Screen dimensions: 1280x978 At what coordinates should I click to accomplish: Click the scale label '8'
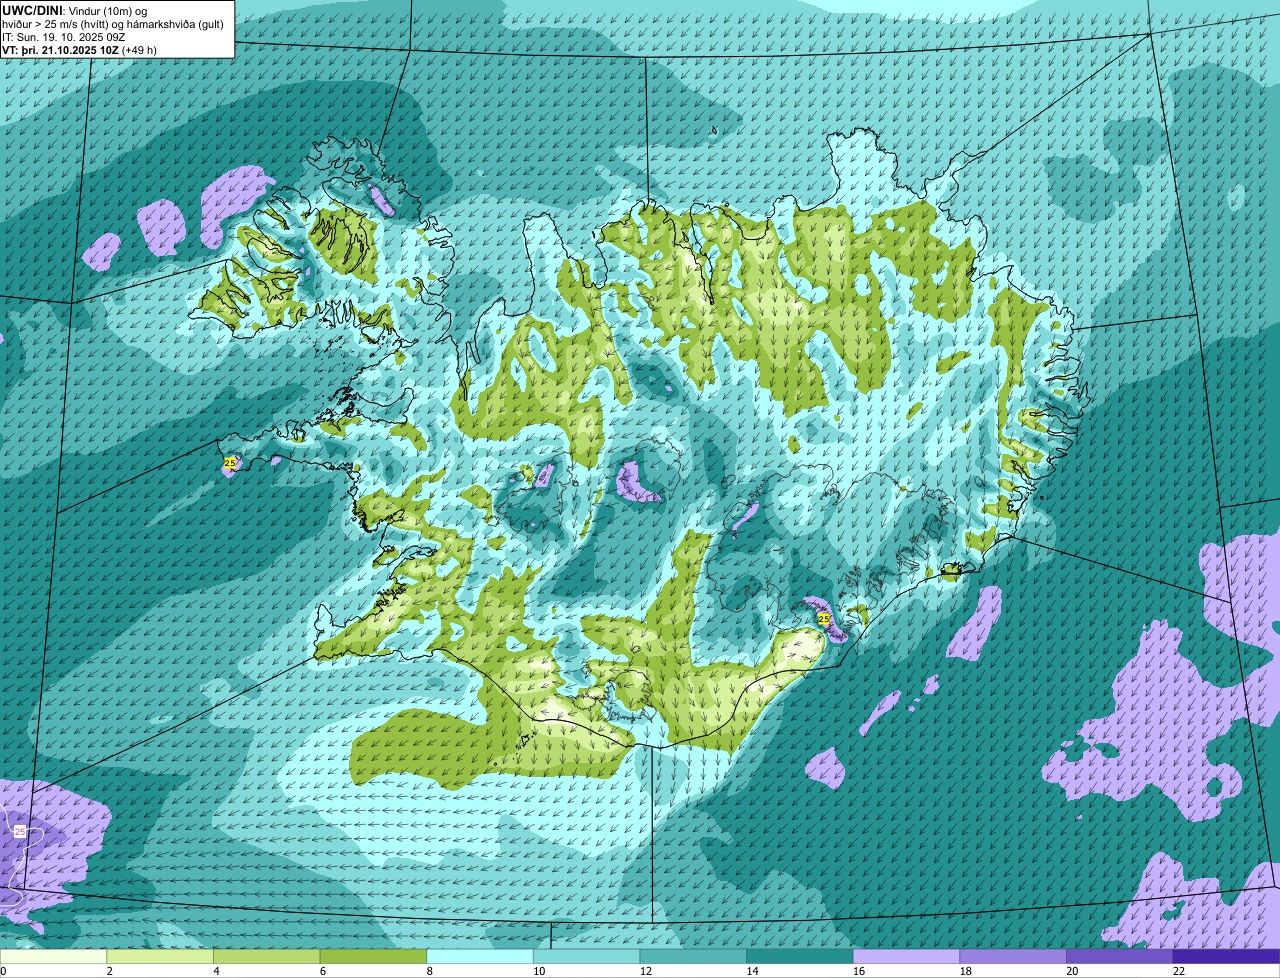coord(428,971)
